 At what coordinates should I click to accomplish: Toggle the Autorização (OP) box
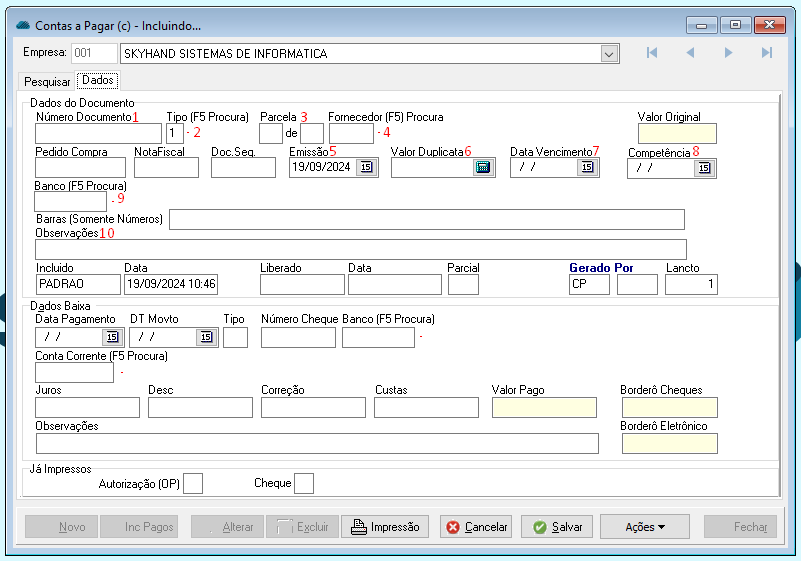coord(193,484)
